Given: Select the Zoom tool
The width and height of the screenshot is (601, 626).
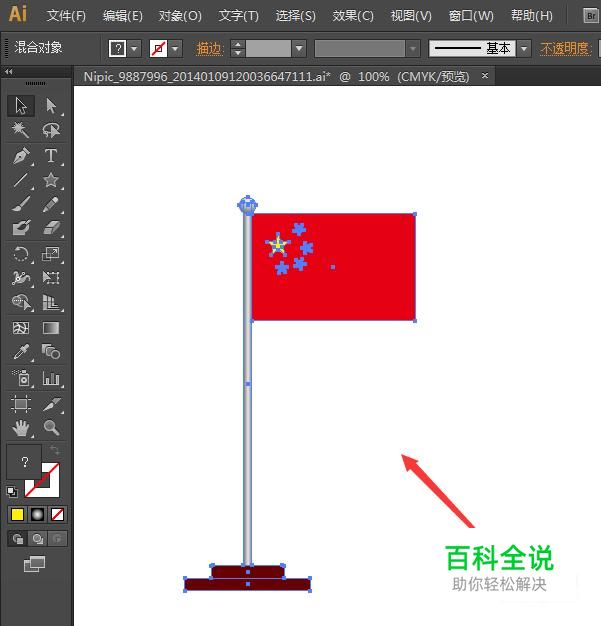Looking at the screenshot, I should (x=51, y=428).
